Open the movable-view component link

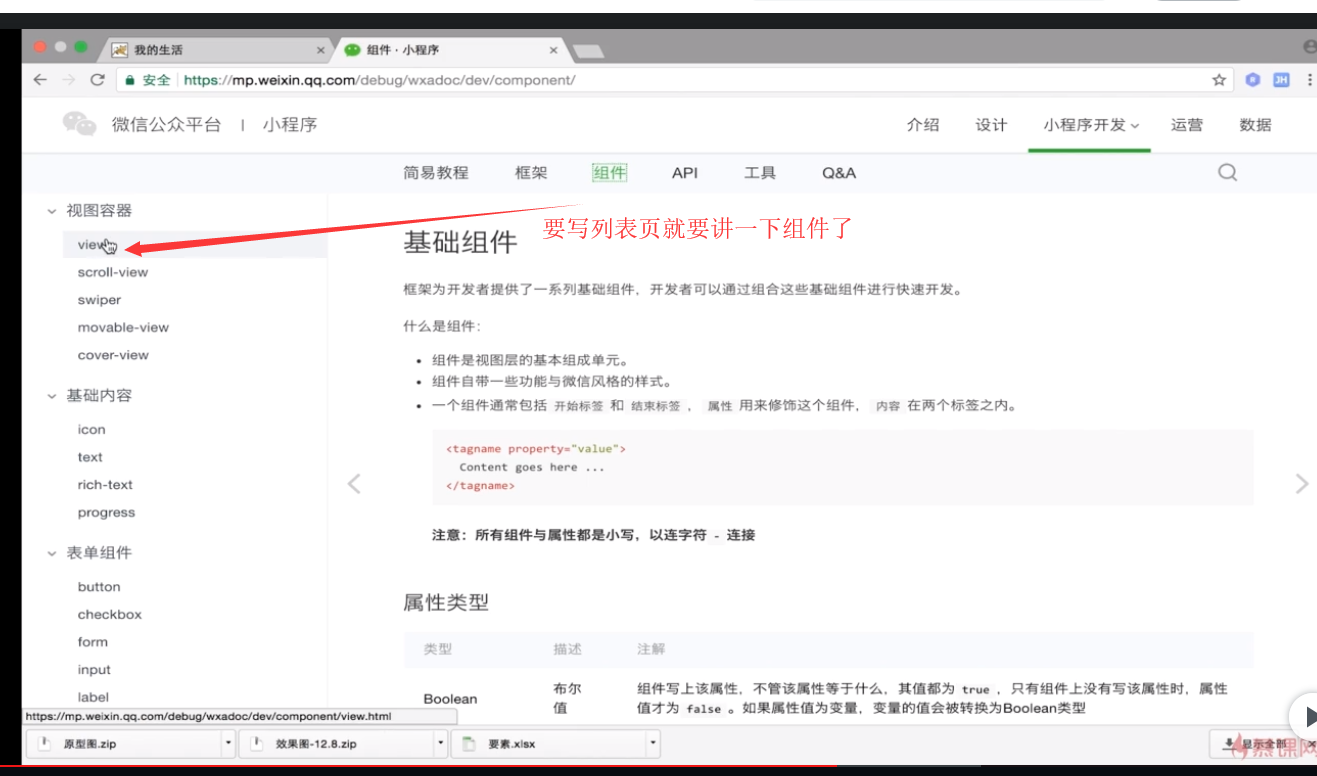[x=123, y=327]
